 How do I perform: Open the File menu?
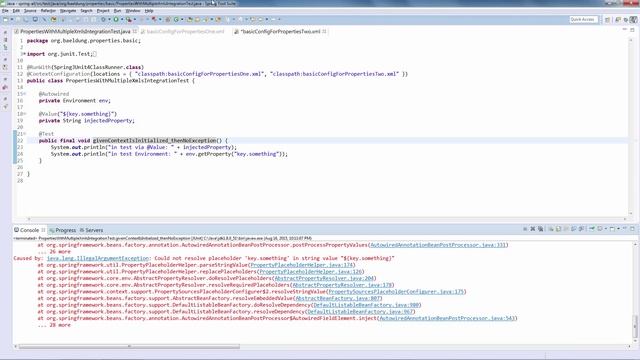pyautogui.click(x=5, y=11)
